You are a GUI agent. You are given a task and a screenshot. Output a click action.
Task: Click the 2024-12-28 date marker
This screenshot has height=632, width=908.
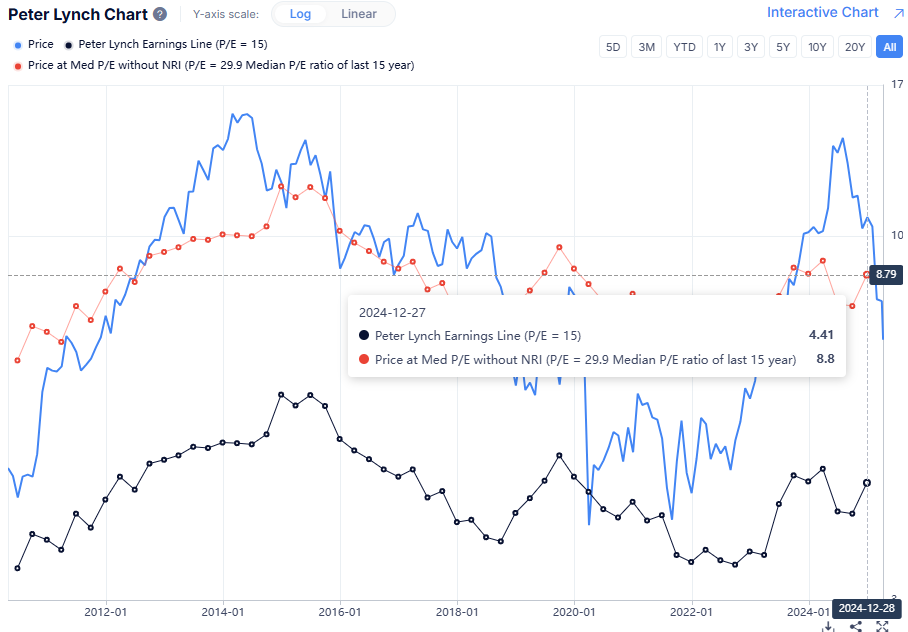866,608
